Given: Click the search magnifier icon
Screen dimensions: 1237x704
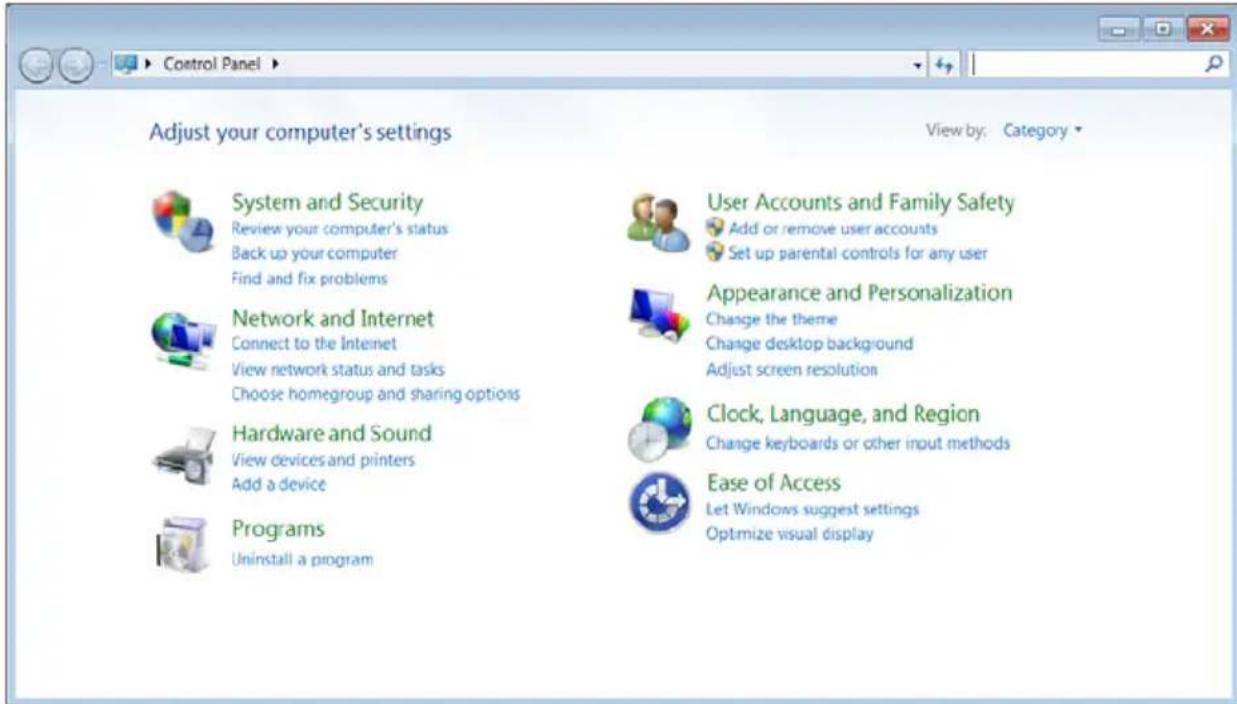Looking at the screenshot, I should coord(1214,64).
